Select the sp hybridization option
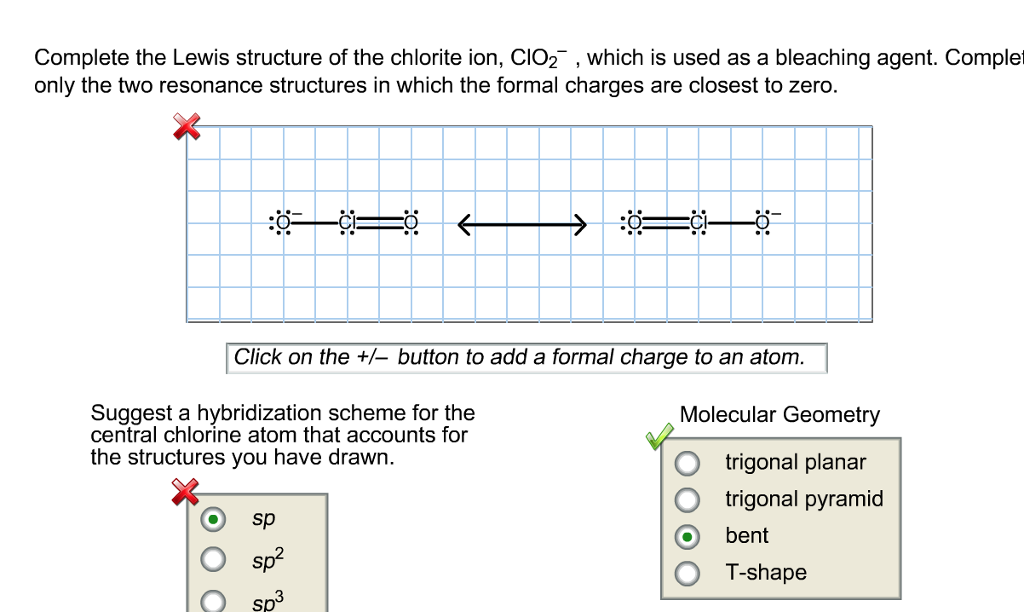The image size is (1024, 612). [212, 518]
